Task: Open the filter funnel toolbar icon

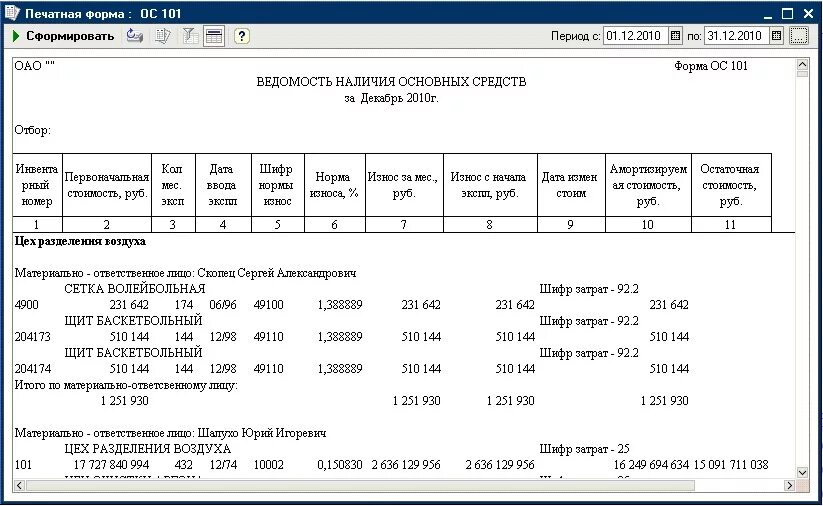Action: (x=189, y=36)
